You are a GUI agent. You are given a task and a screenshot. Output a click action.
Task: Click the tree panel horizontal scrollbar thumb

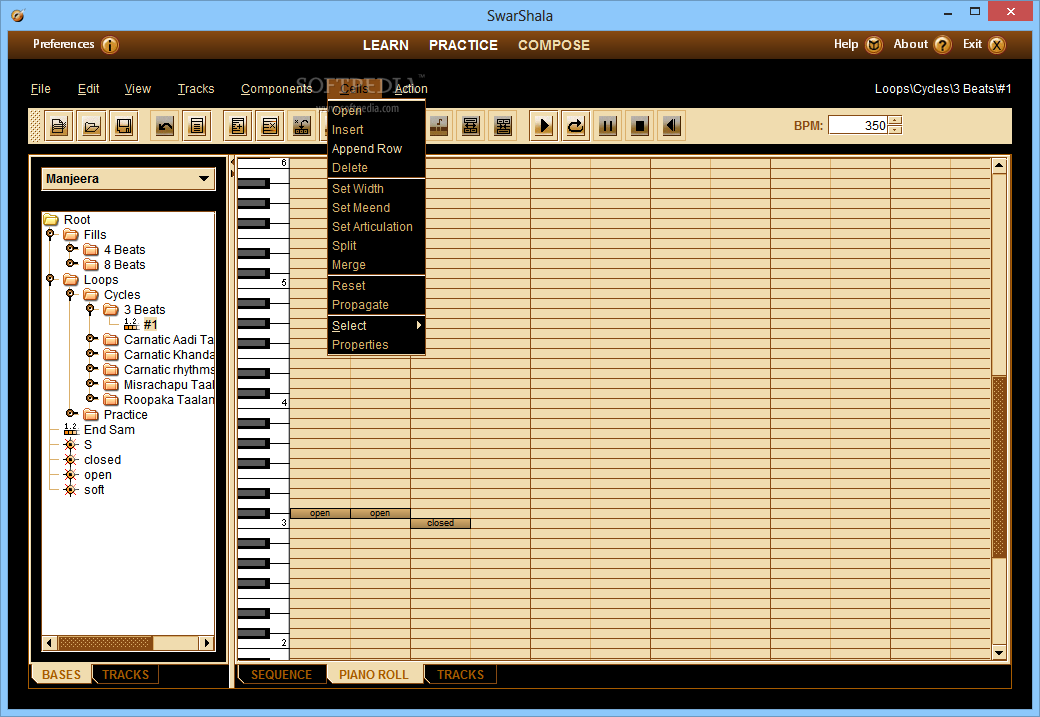point(105,643)
